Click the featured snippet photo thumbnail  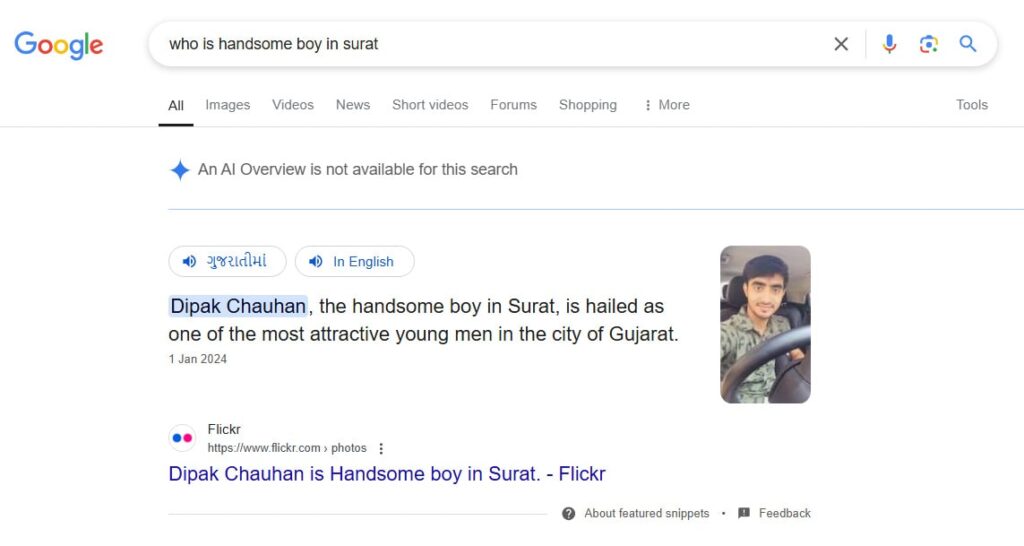pos(765,324)
